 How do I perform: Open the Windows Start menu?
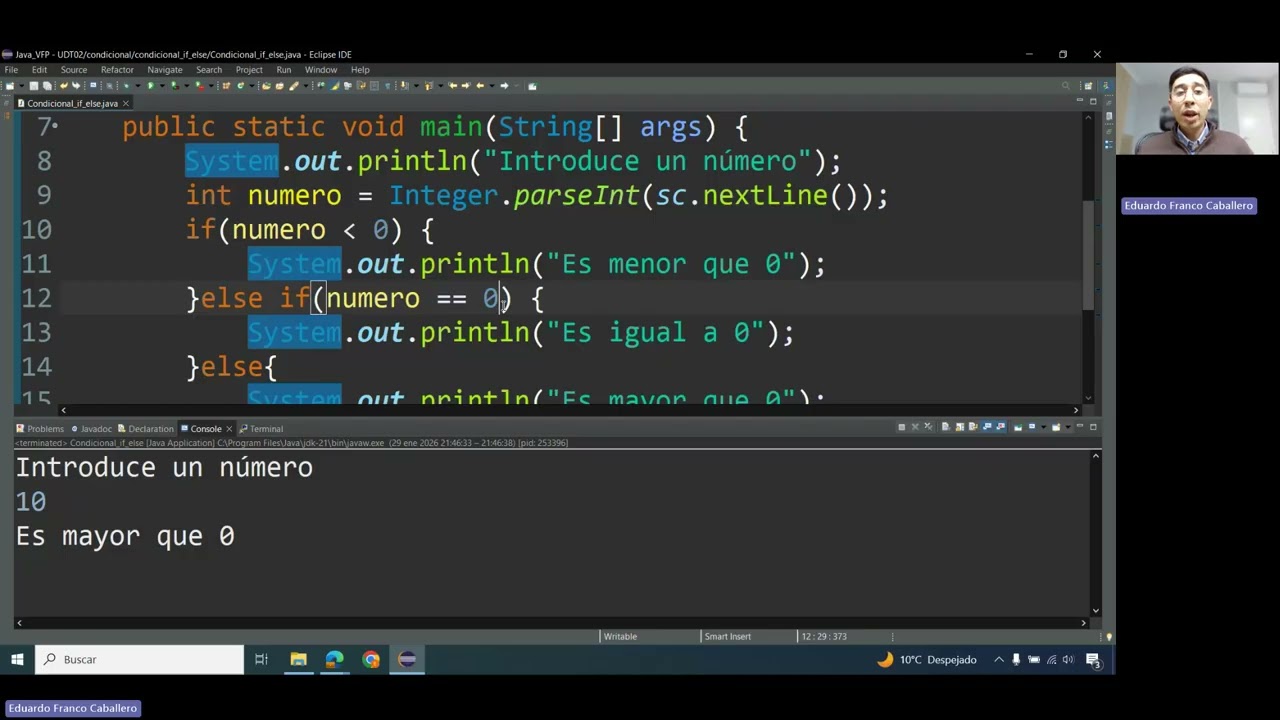(17, 659)
